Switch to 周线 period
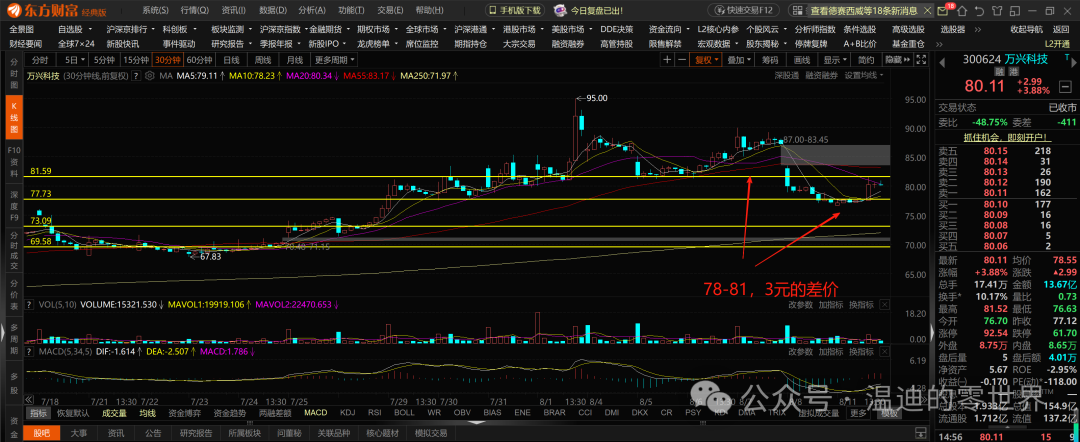Viewport: 1080px width, 442px height. point(263,60)
